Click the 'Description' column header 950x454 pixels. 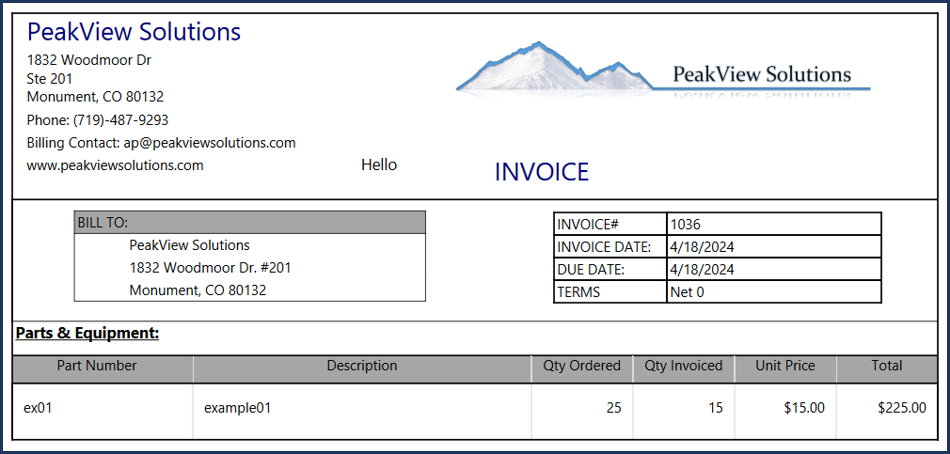[x=362, y=369]
